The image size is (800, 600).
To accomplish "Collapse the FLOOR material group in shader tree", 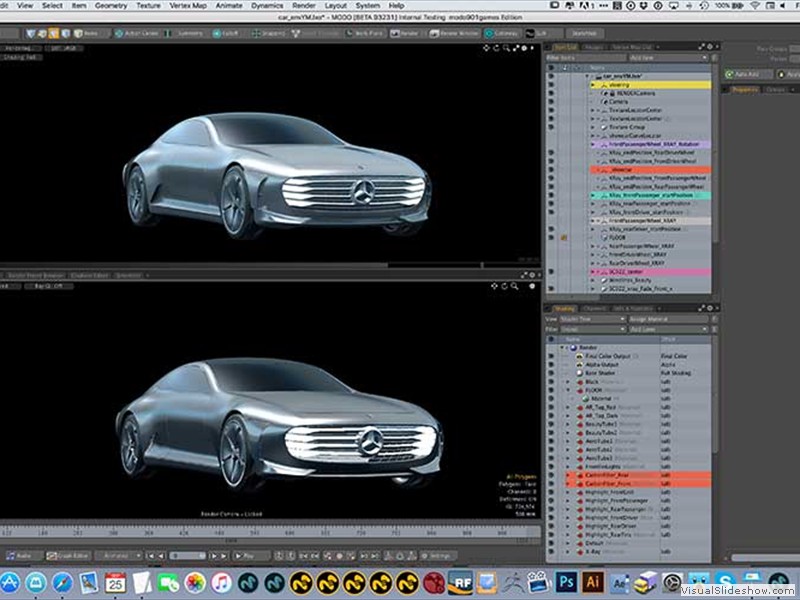I will click(568, 390).
